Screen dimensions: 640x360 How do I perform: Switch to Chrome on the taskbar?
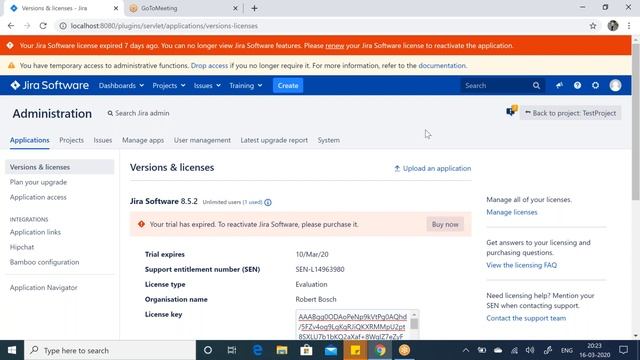pos(380,350)
